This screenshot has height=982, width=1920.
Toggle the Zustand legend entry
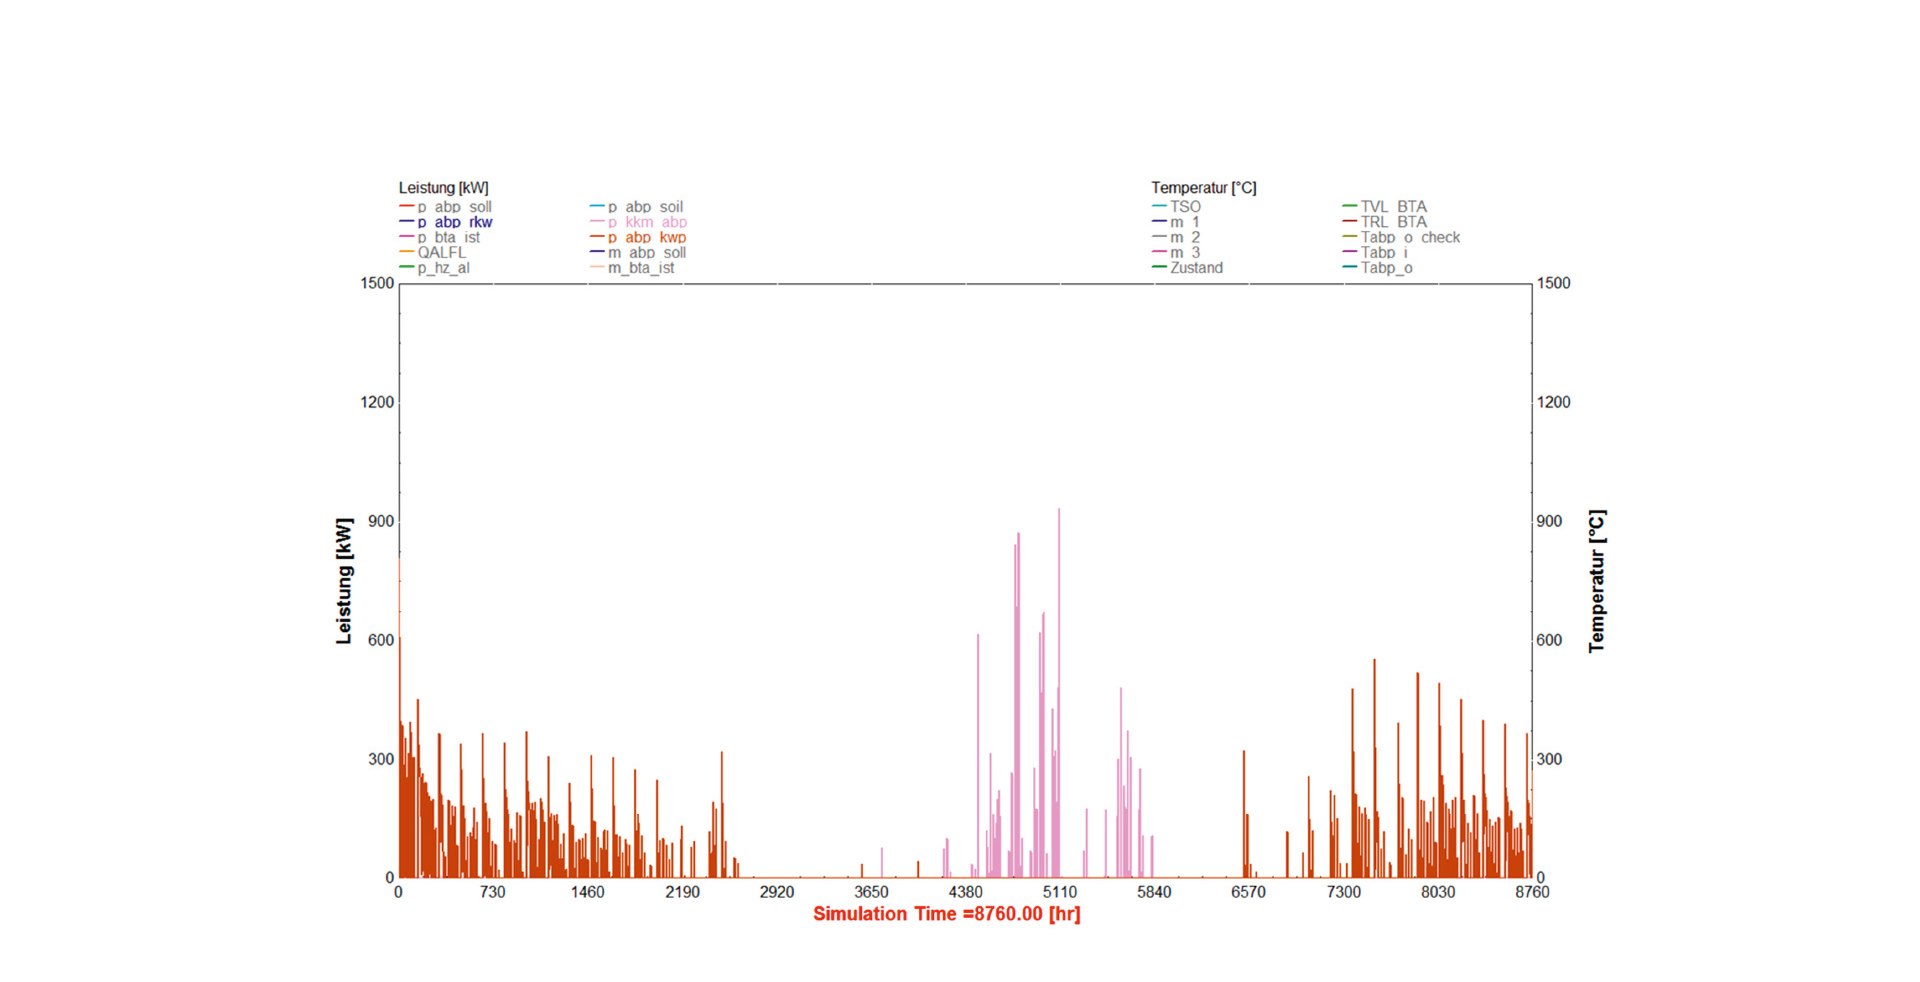pos(1196,268)
